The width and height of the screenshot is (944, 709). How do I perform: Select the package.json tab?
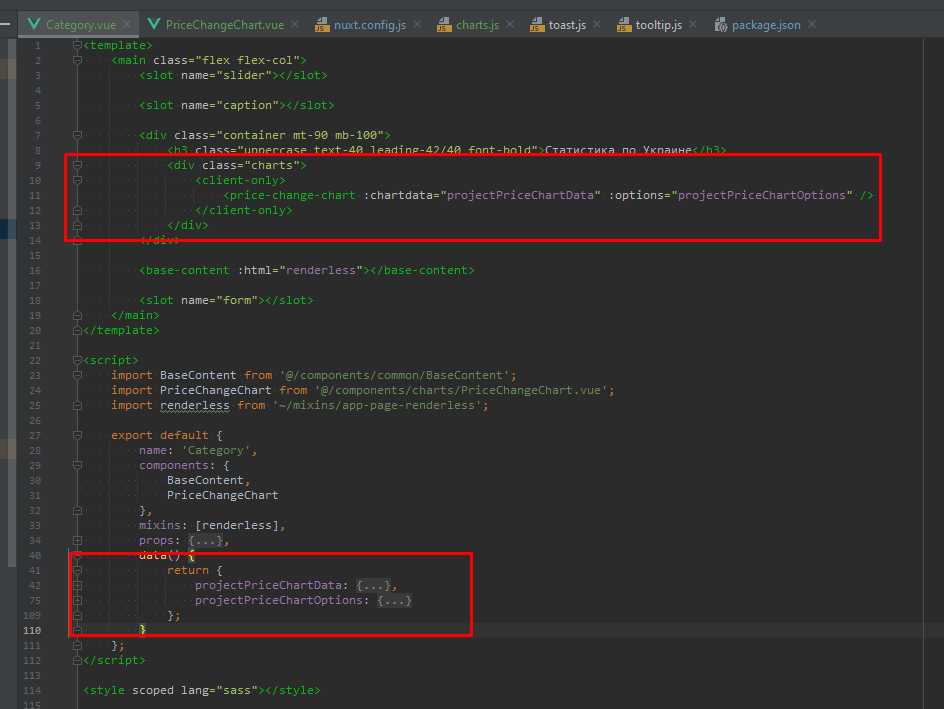(x=765, y=25)
